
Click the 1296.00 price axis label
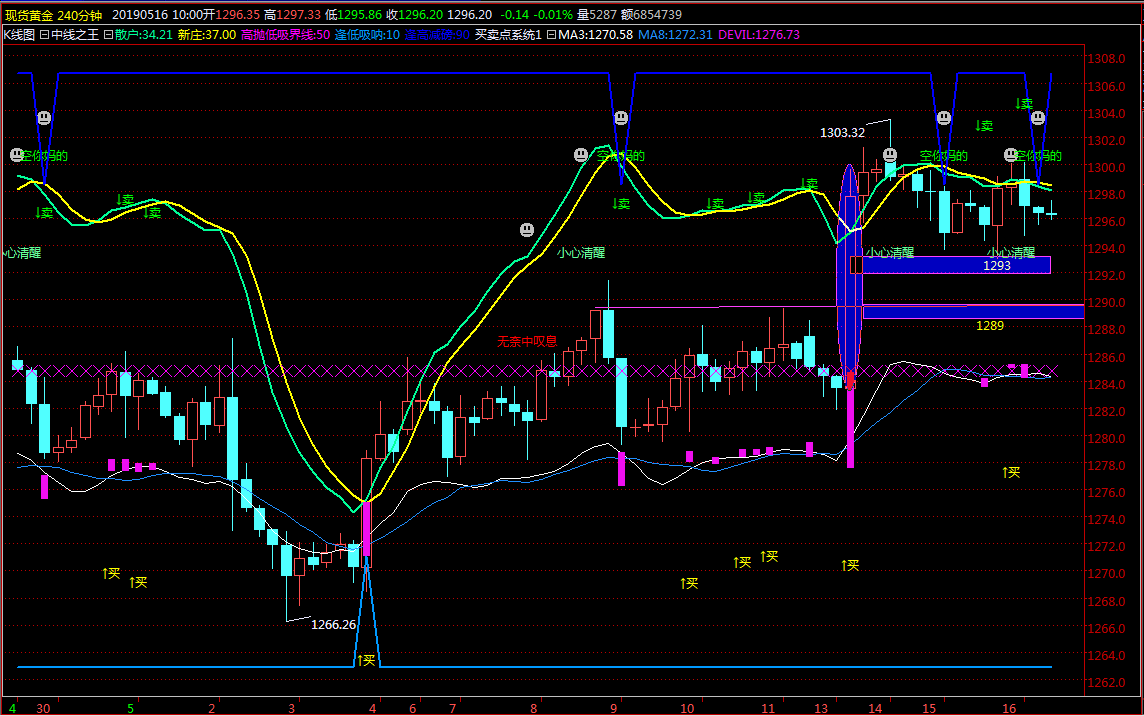1106,222
